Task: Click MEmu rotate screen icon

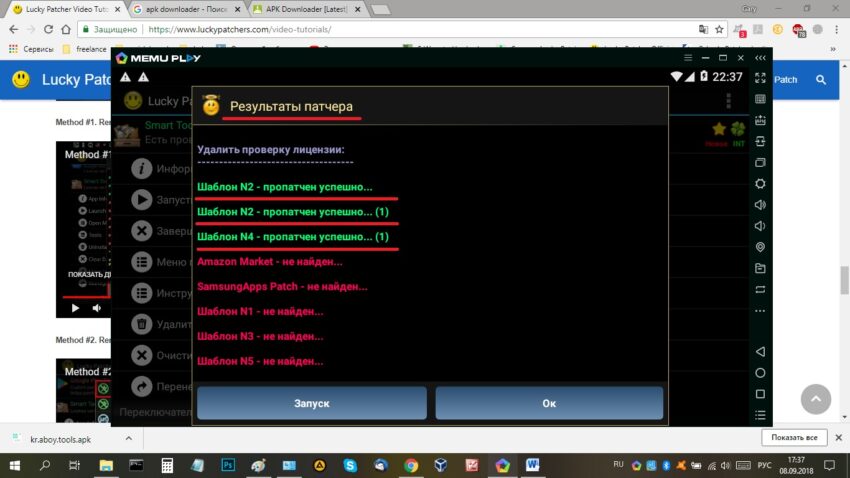Action: 760,289
